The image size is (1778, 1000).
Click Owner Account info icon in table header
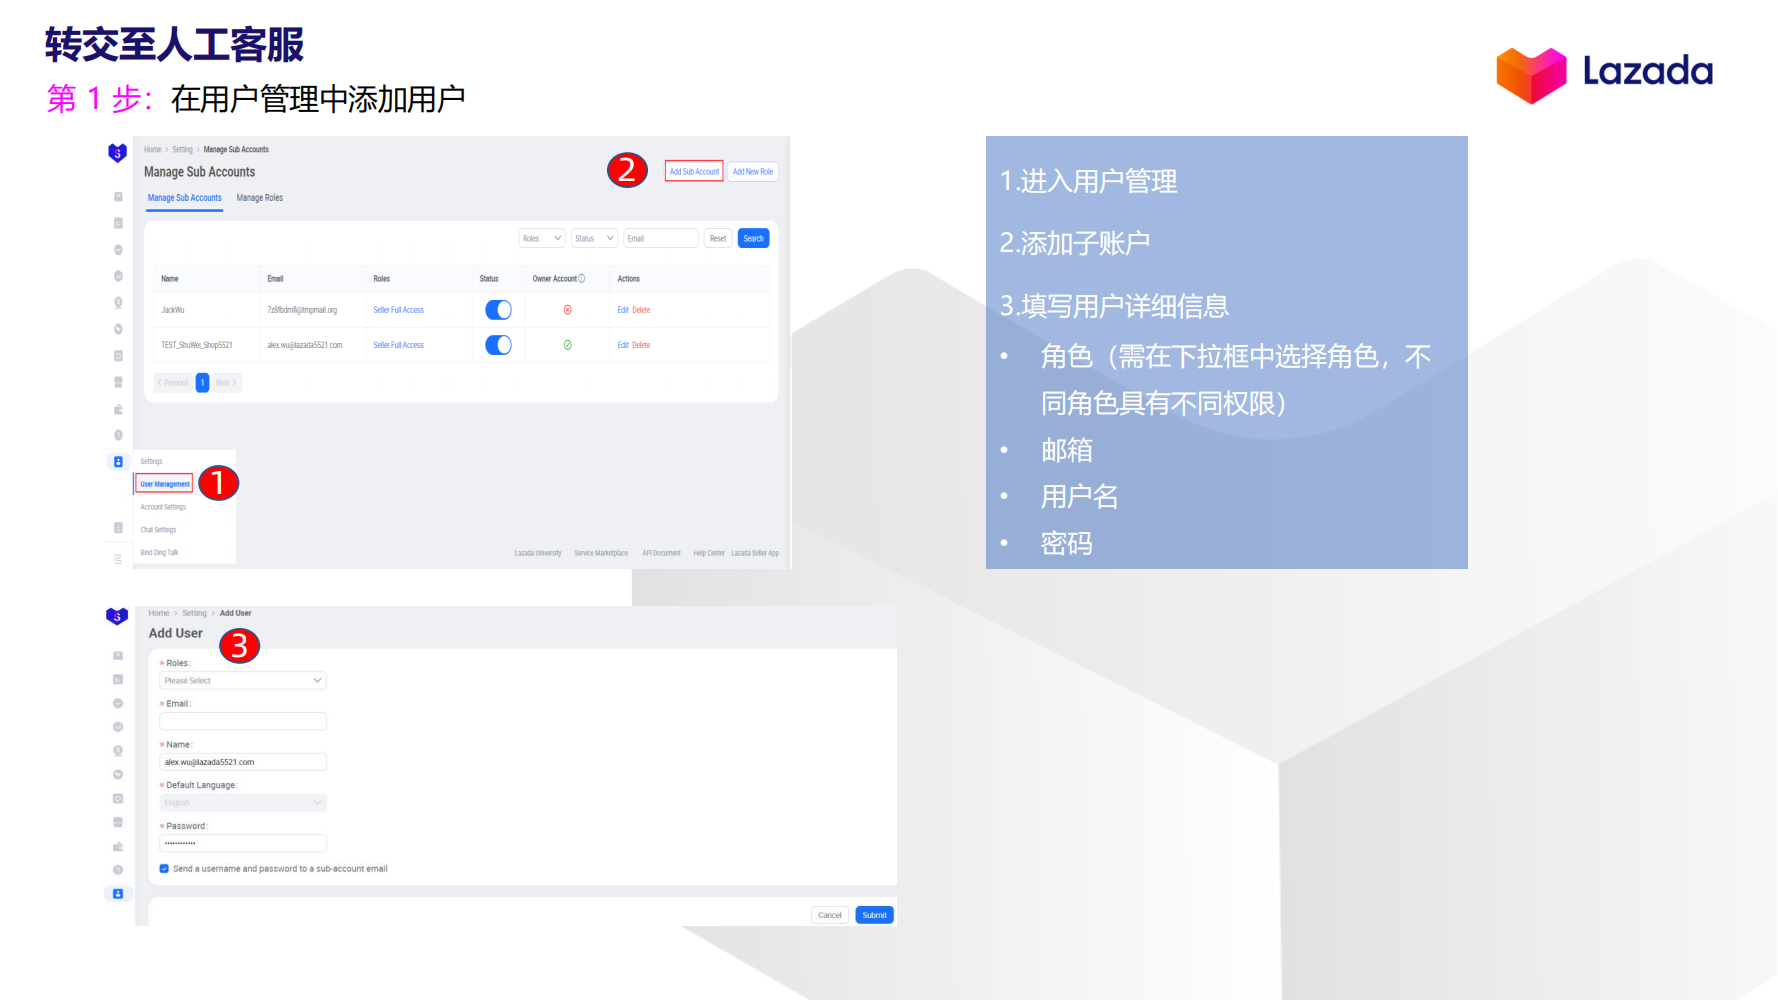point(582,279)
